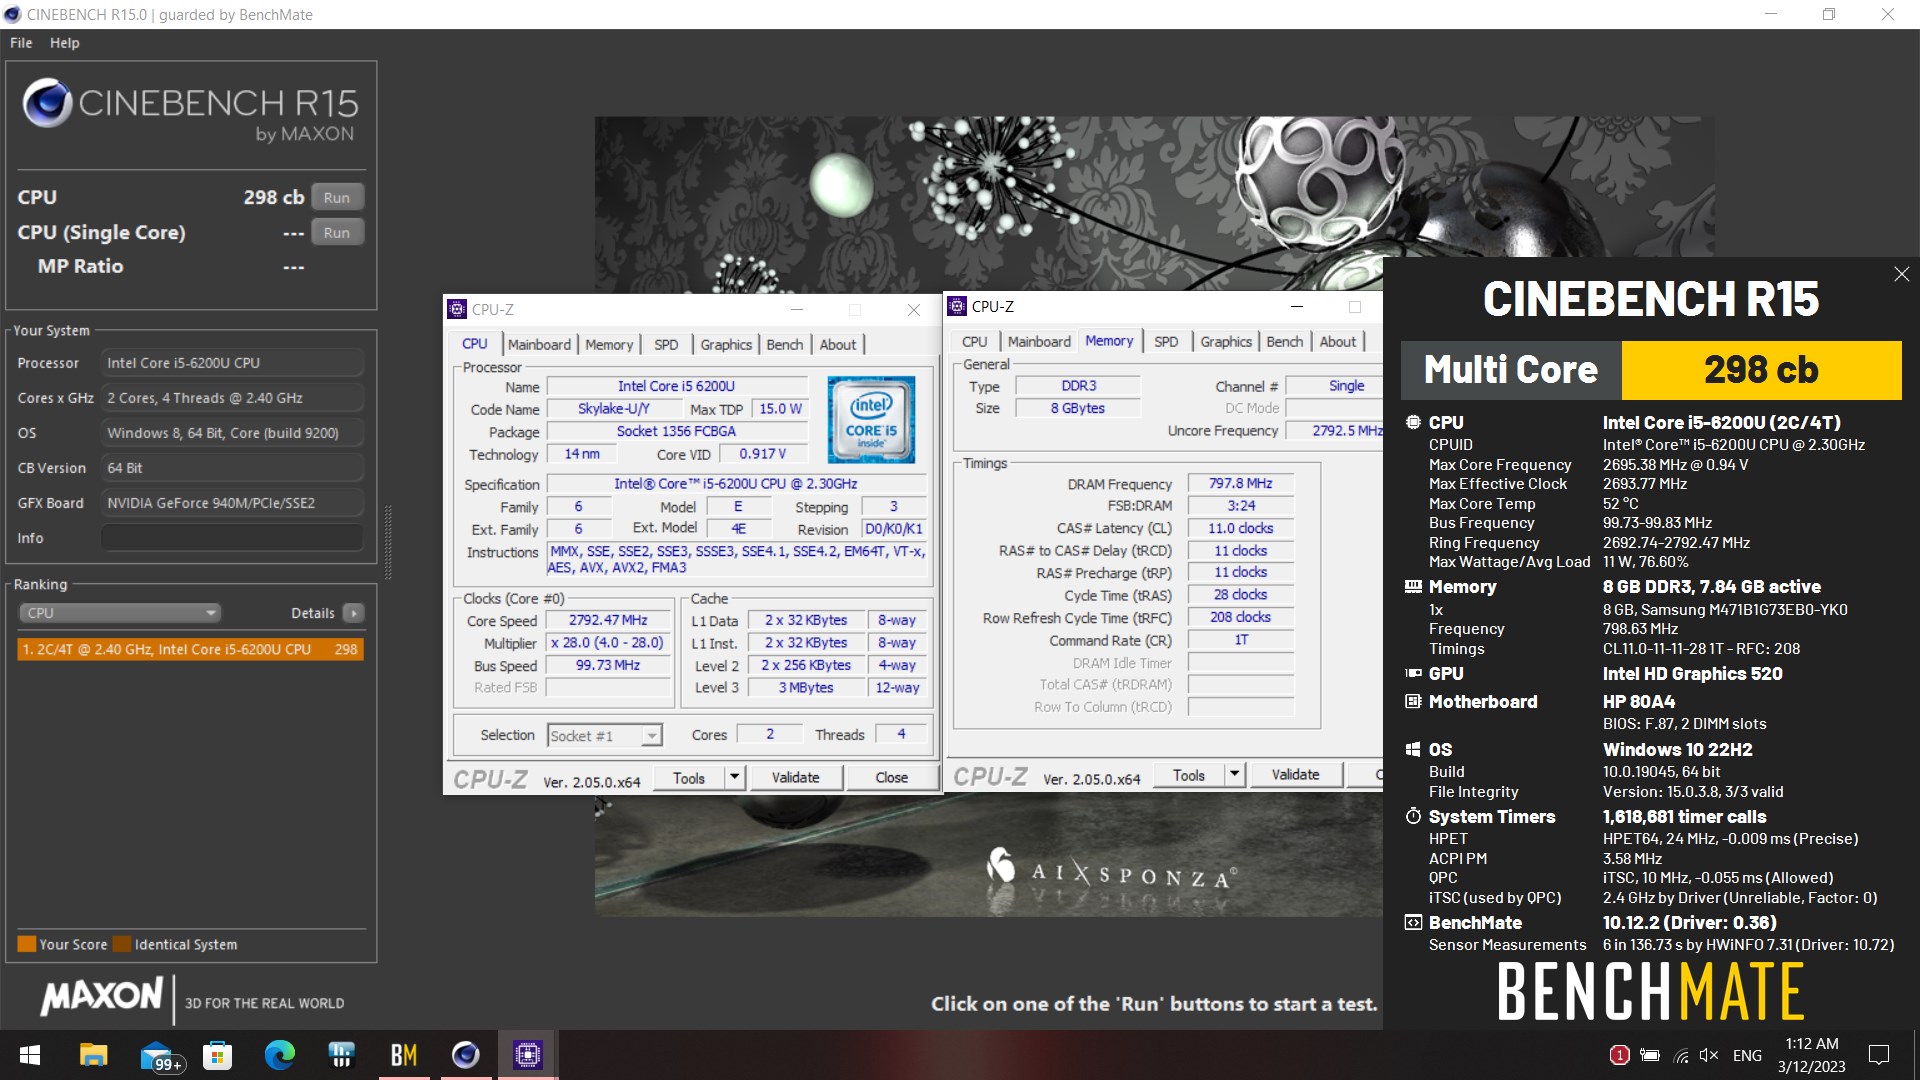Close the BenchMate result overlay
This screenshot has width=1920, height=1080.
click(1901, 274)
